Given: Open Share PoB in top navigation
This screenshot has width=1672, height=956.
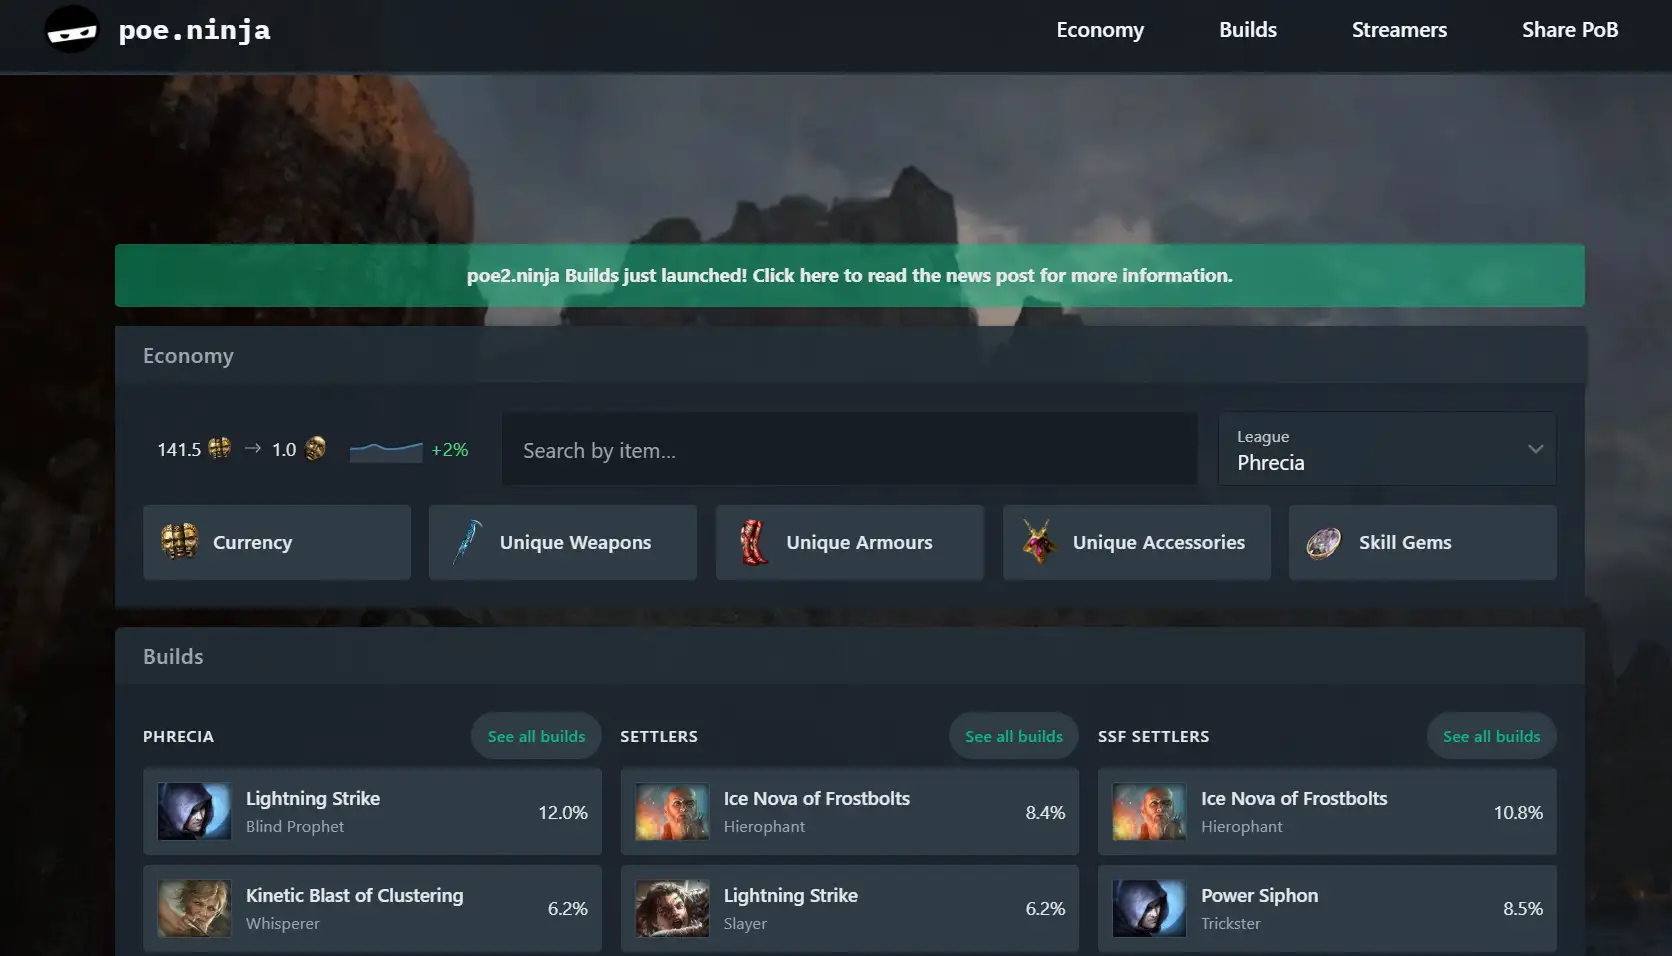Looking at the screenshot, I should click(x=1570, y=30).
